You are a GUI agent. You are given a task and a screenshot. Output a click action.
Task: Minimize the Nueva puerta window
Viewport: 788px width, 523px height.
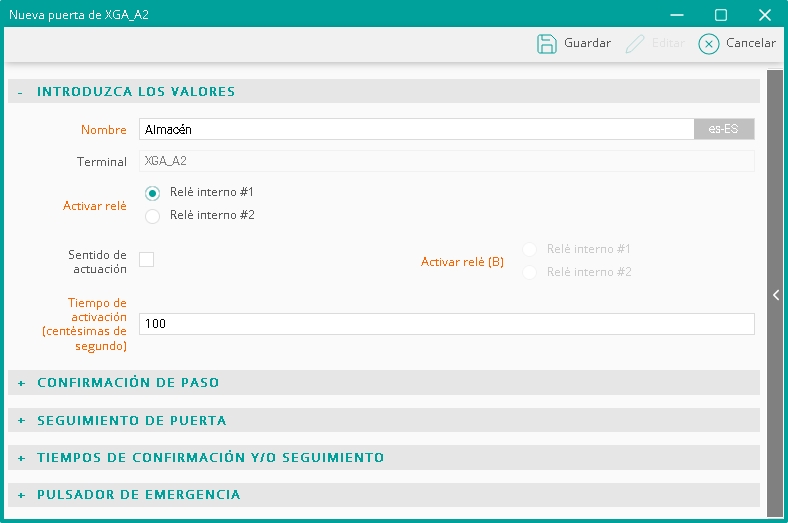click(677, 15)
